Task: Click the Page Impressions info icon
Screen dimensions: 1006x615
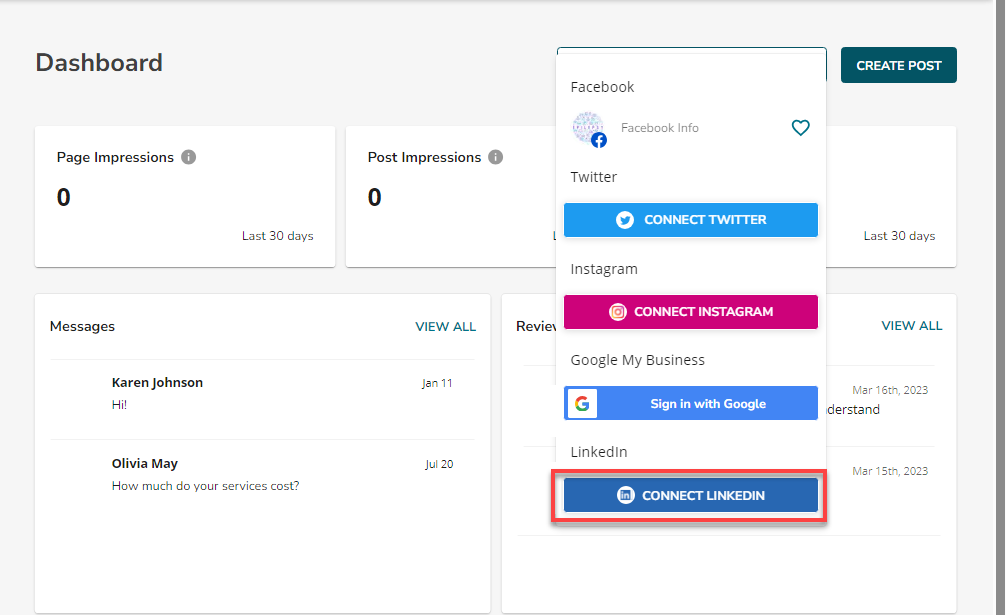Action: [x=188, y=157]
